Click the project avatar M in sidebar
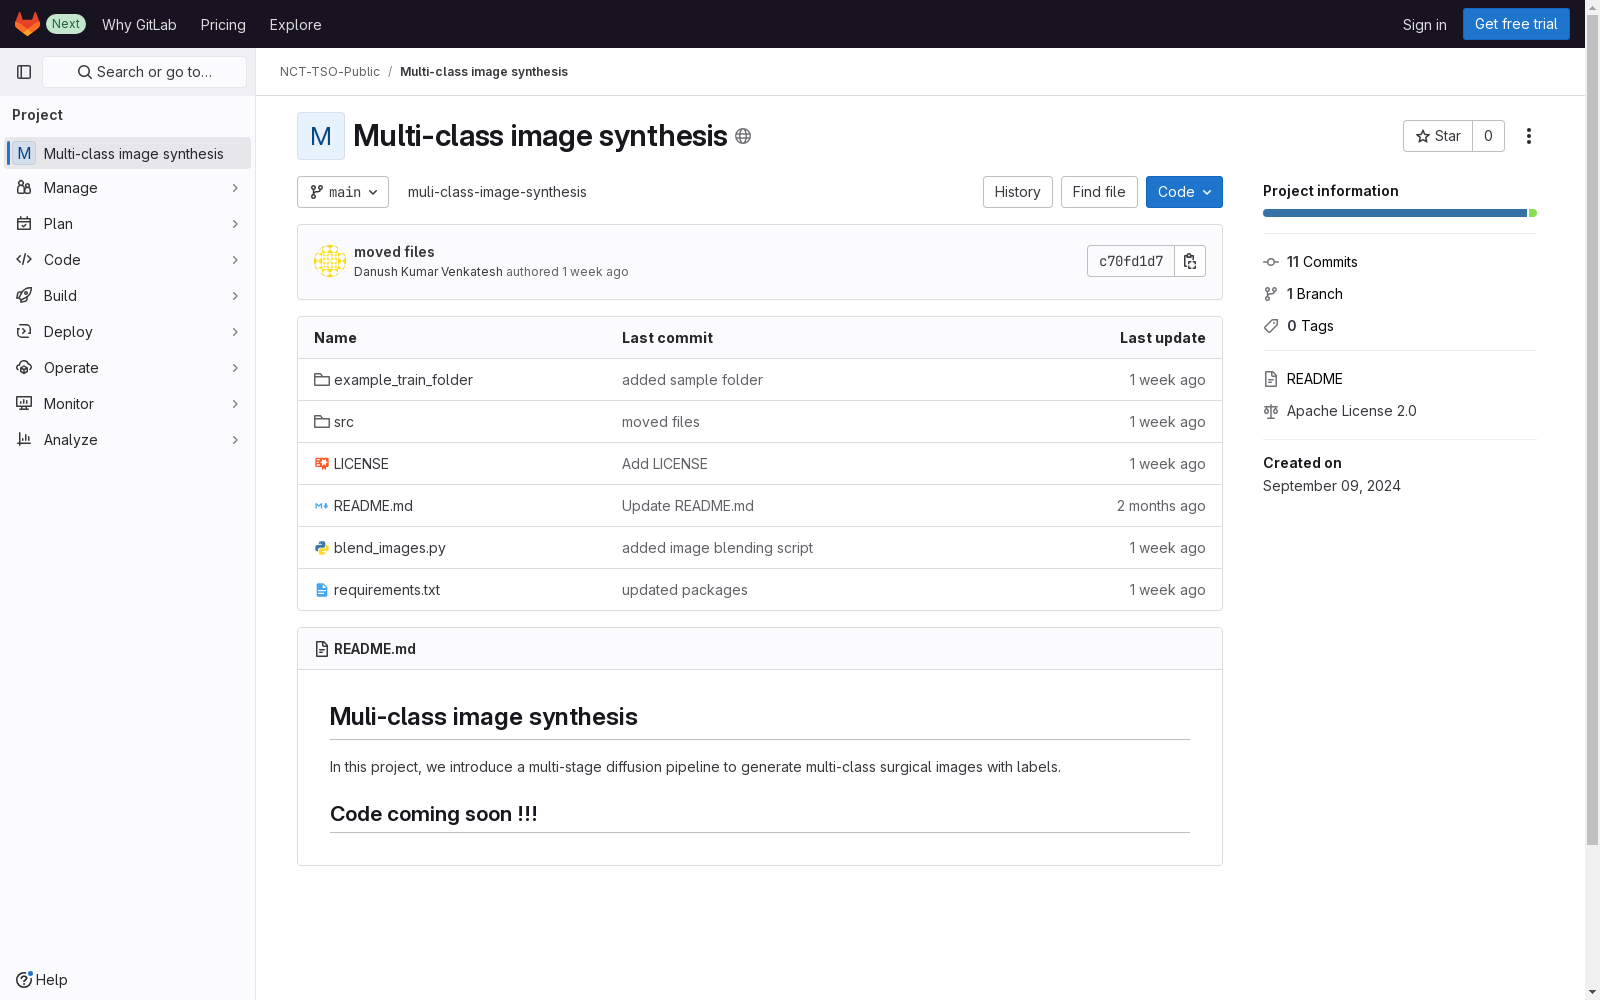The height and width of the screenshot is (1000, 1600). point(24,153)
